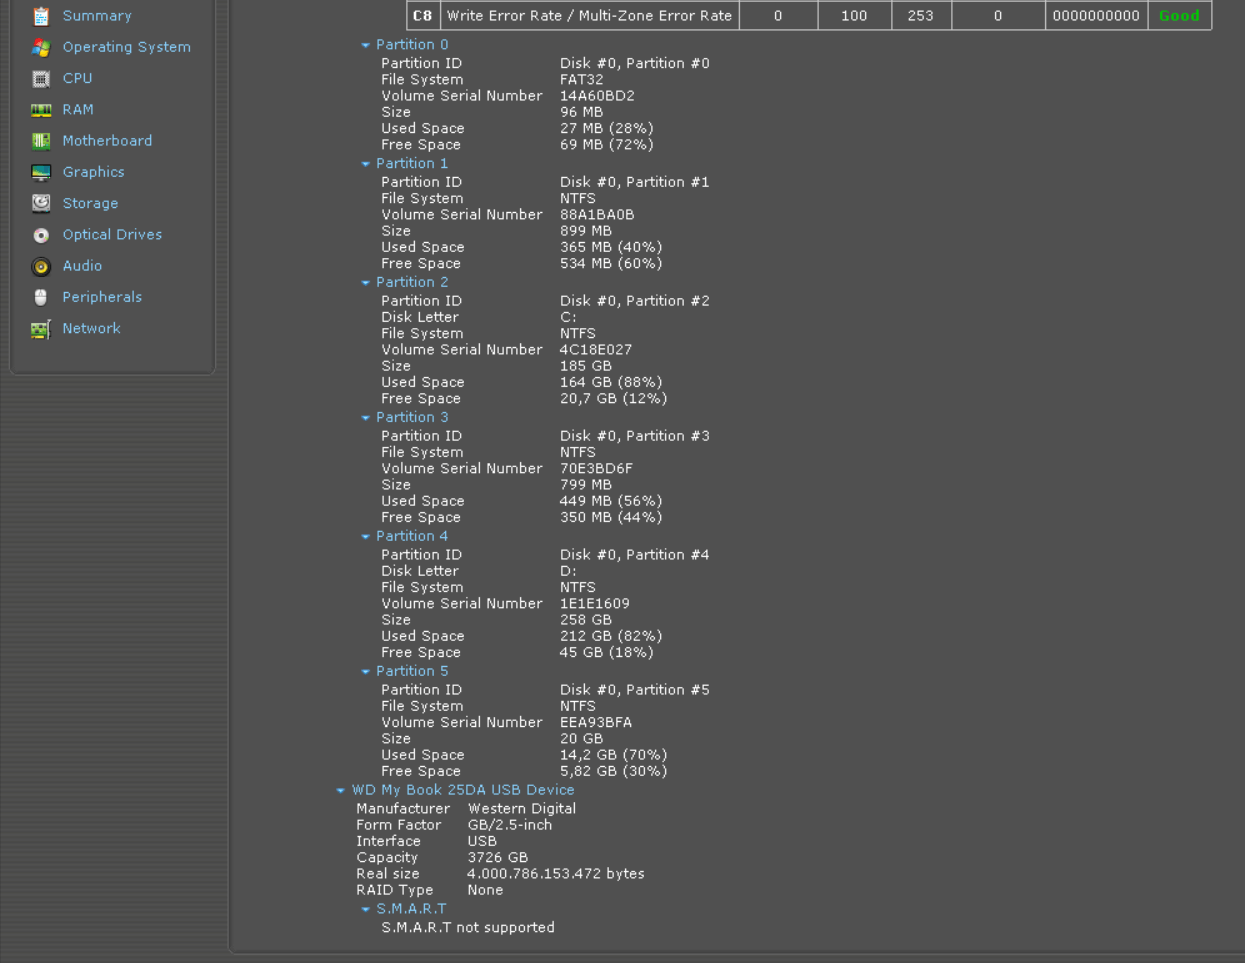The image size is (1245, 963).
Task: Click the Motherboard icon
Action: (41, 141)
